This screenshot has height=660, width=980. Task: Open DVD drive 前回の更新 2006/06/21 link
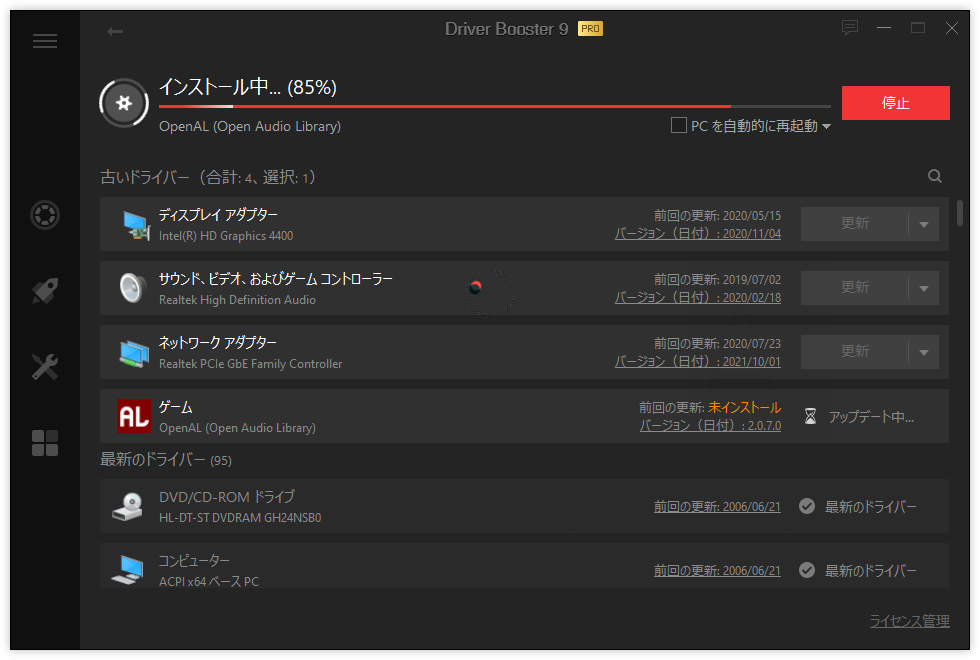(717, 507)
